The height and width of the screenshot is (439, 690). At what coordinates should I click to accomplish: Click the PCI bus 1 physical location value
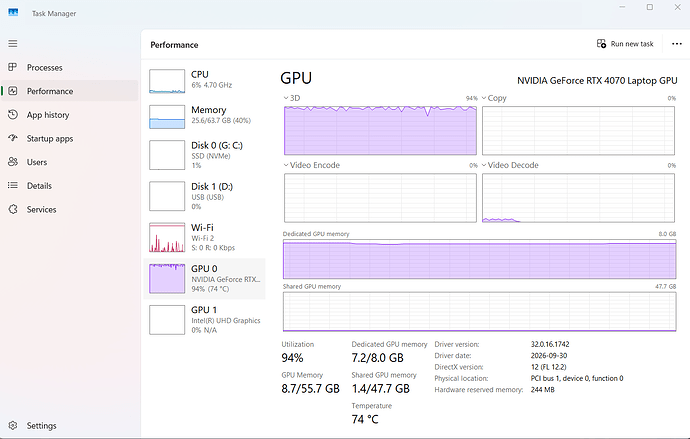[x=577, y=378]
